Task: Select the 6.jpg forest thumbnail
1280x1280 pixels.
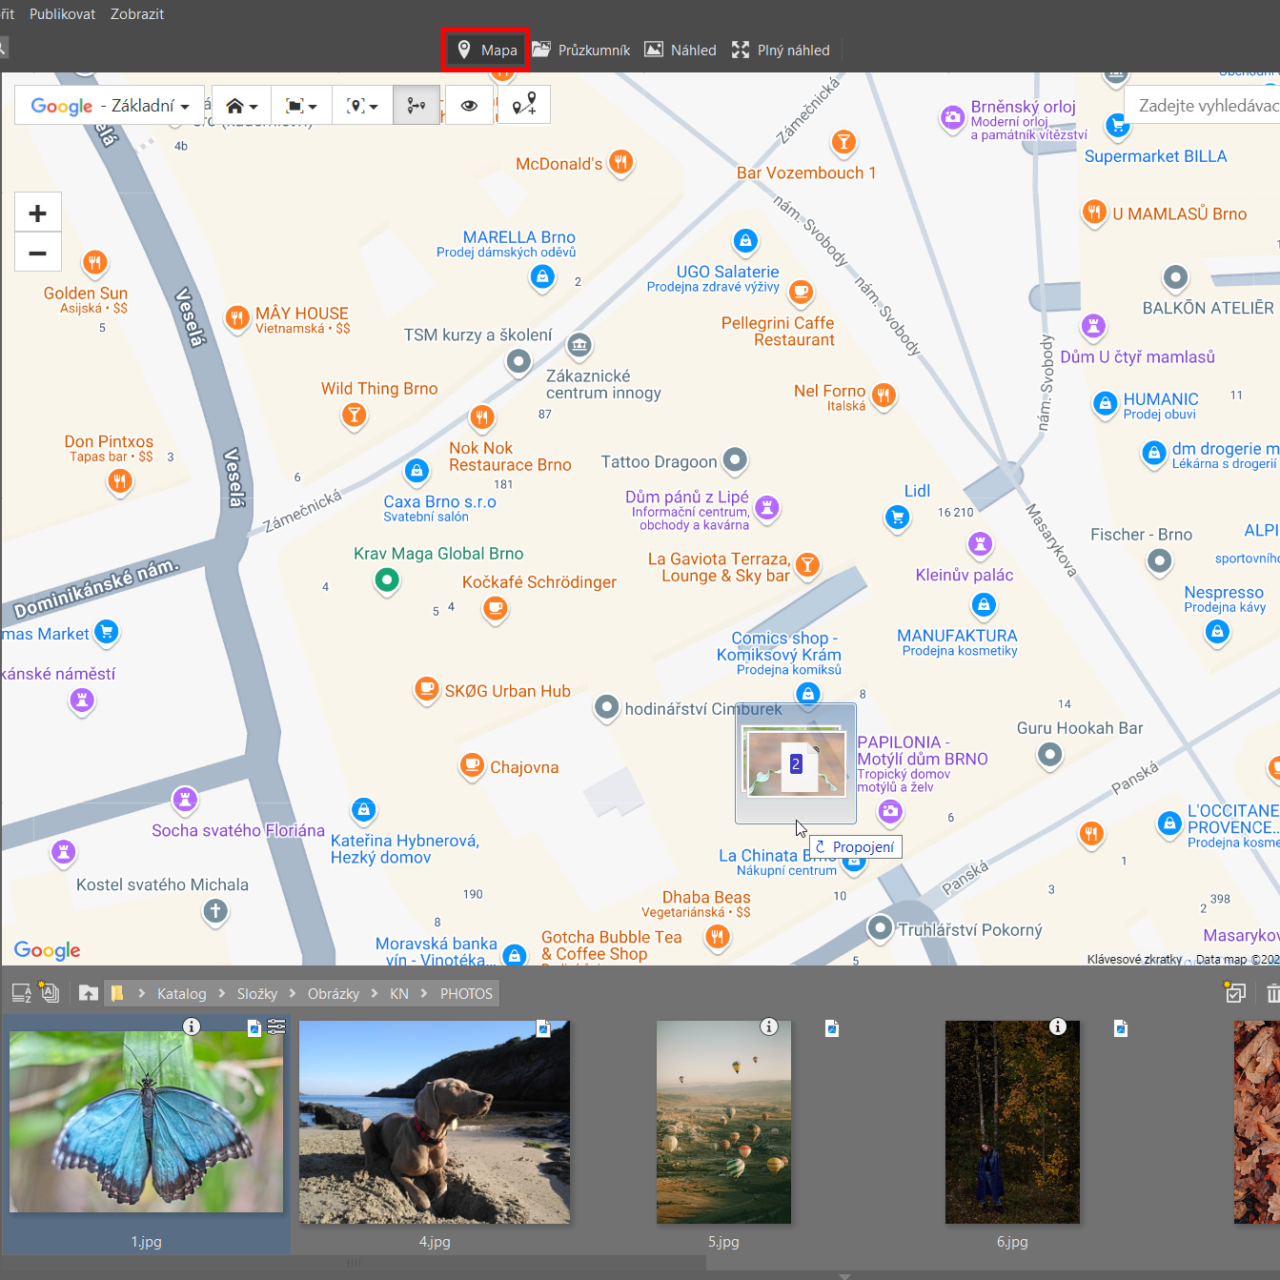Action: (1012, 1122)
